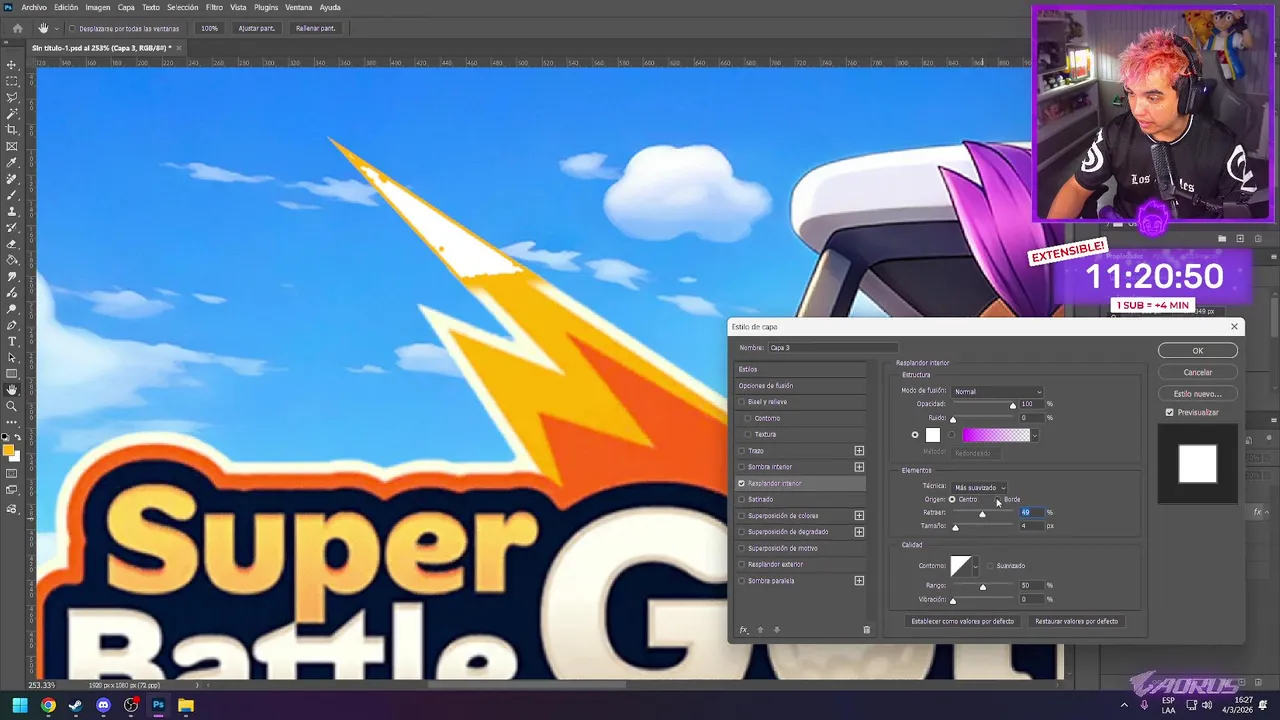Open fx menu in Estilo de capa dialog
Screen dimensions: 1280x720
click(743, 630)
